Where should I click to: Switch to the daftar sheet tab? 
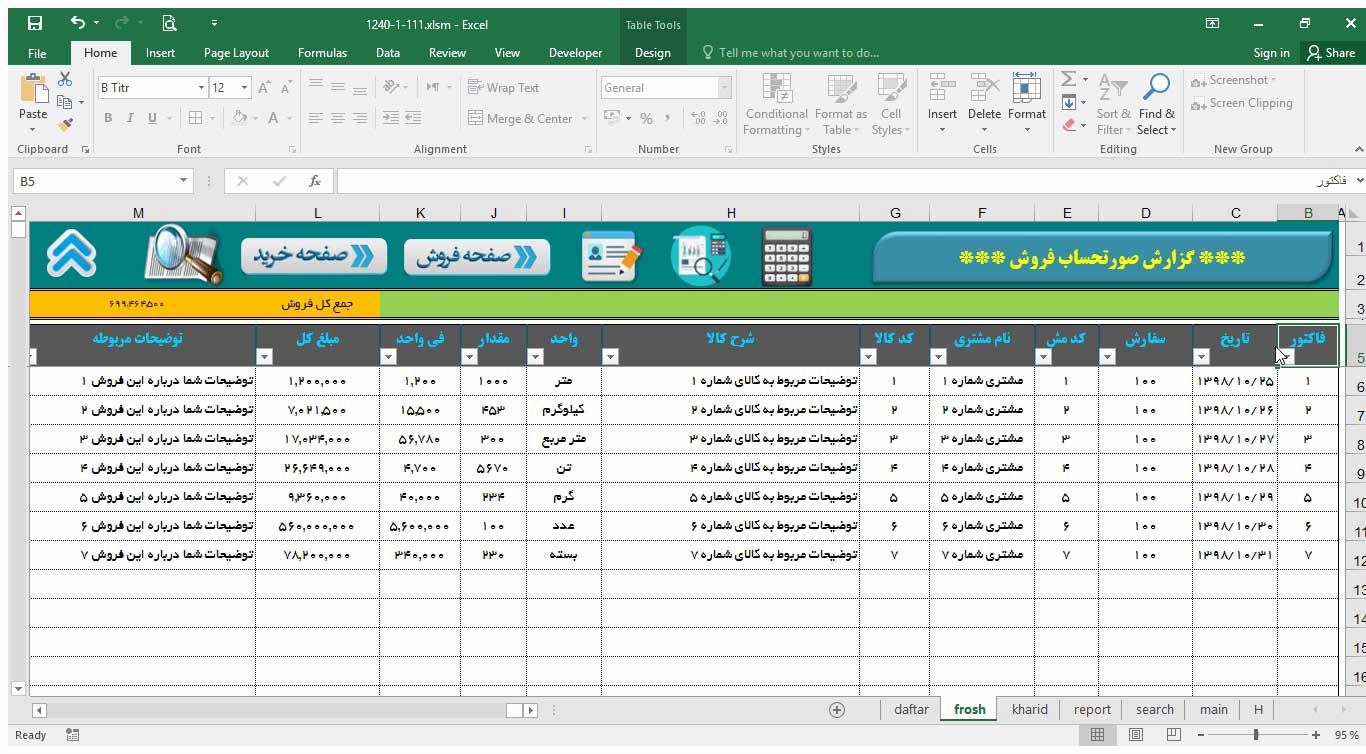(x=911, y=709)
